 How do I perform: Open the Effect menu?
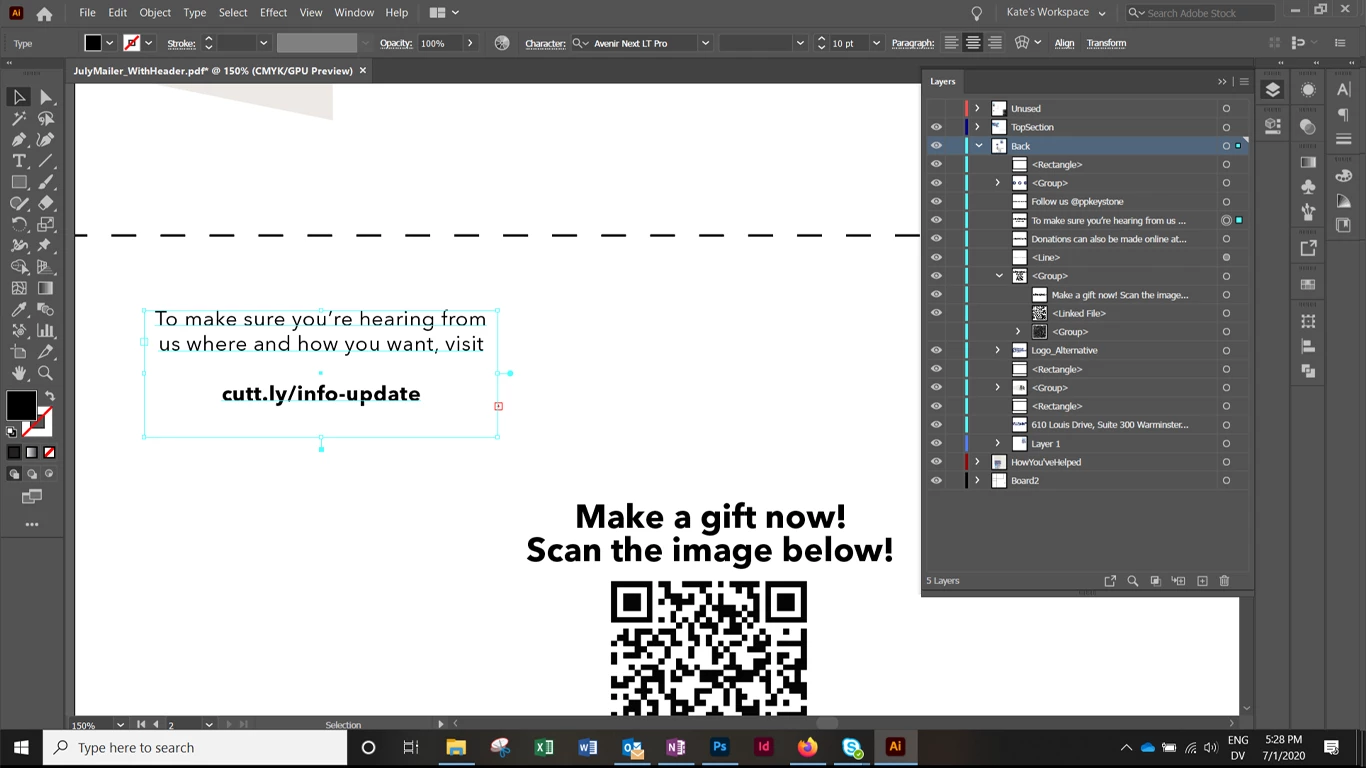(273, 12)
